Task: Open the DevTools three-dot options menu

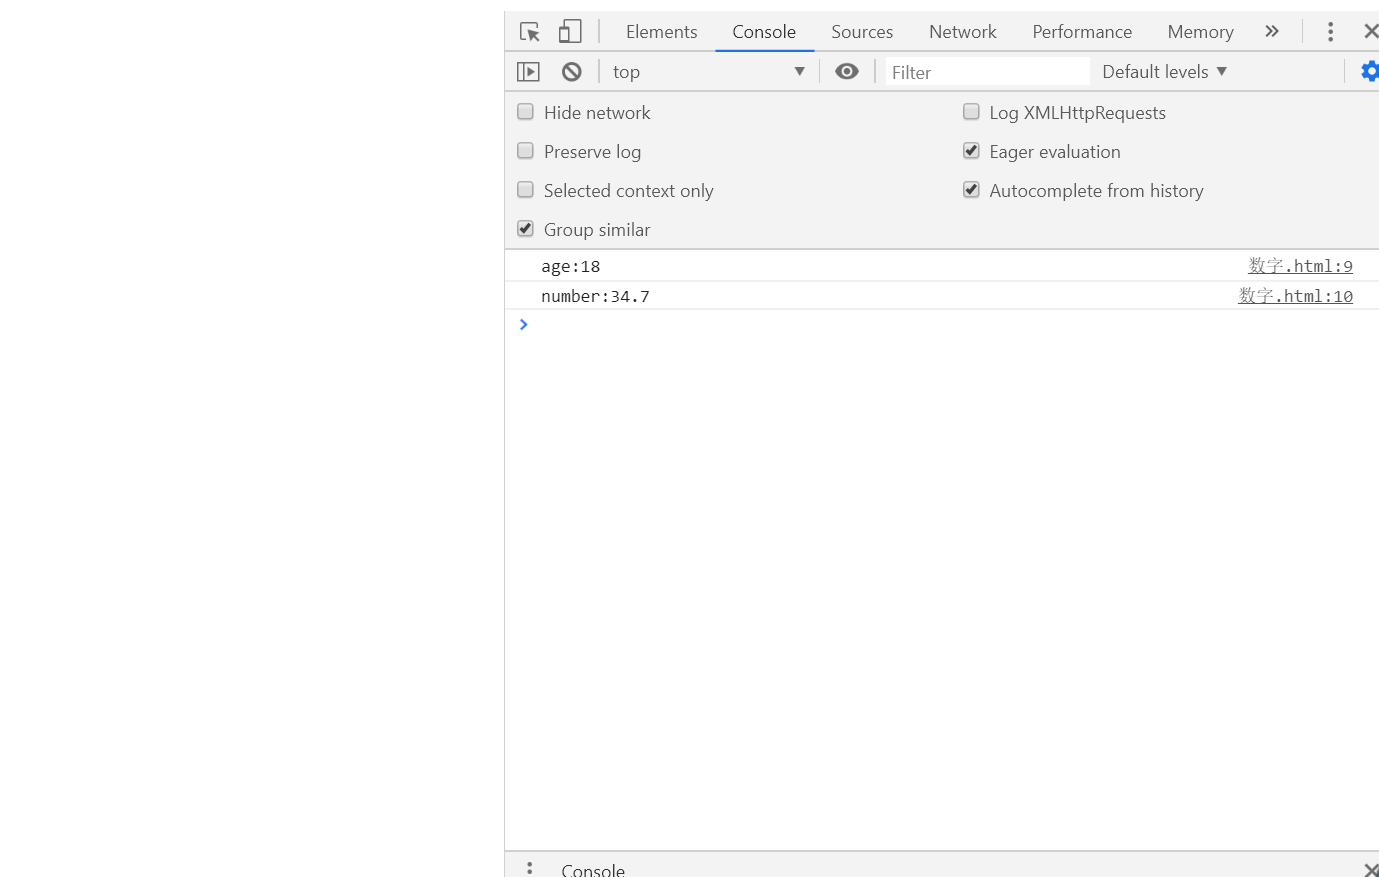Action: [x=1330, y=32]
